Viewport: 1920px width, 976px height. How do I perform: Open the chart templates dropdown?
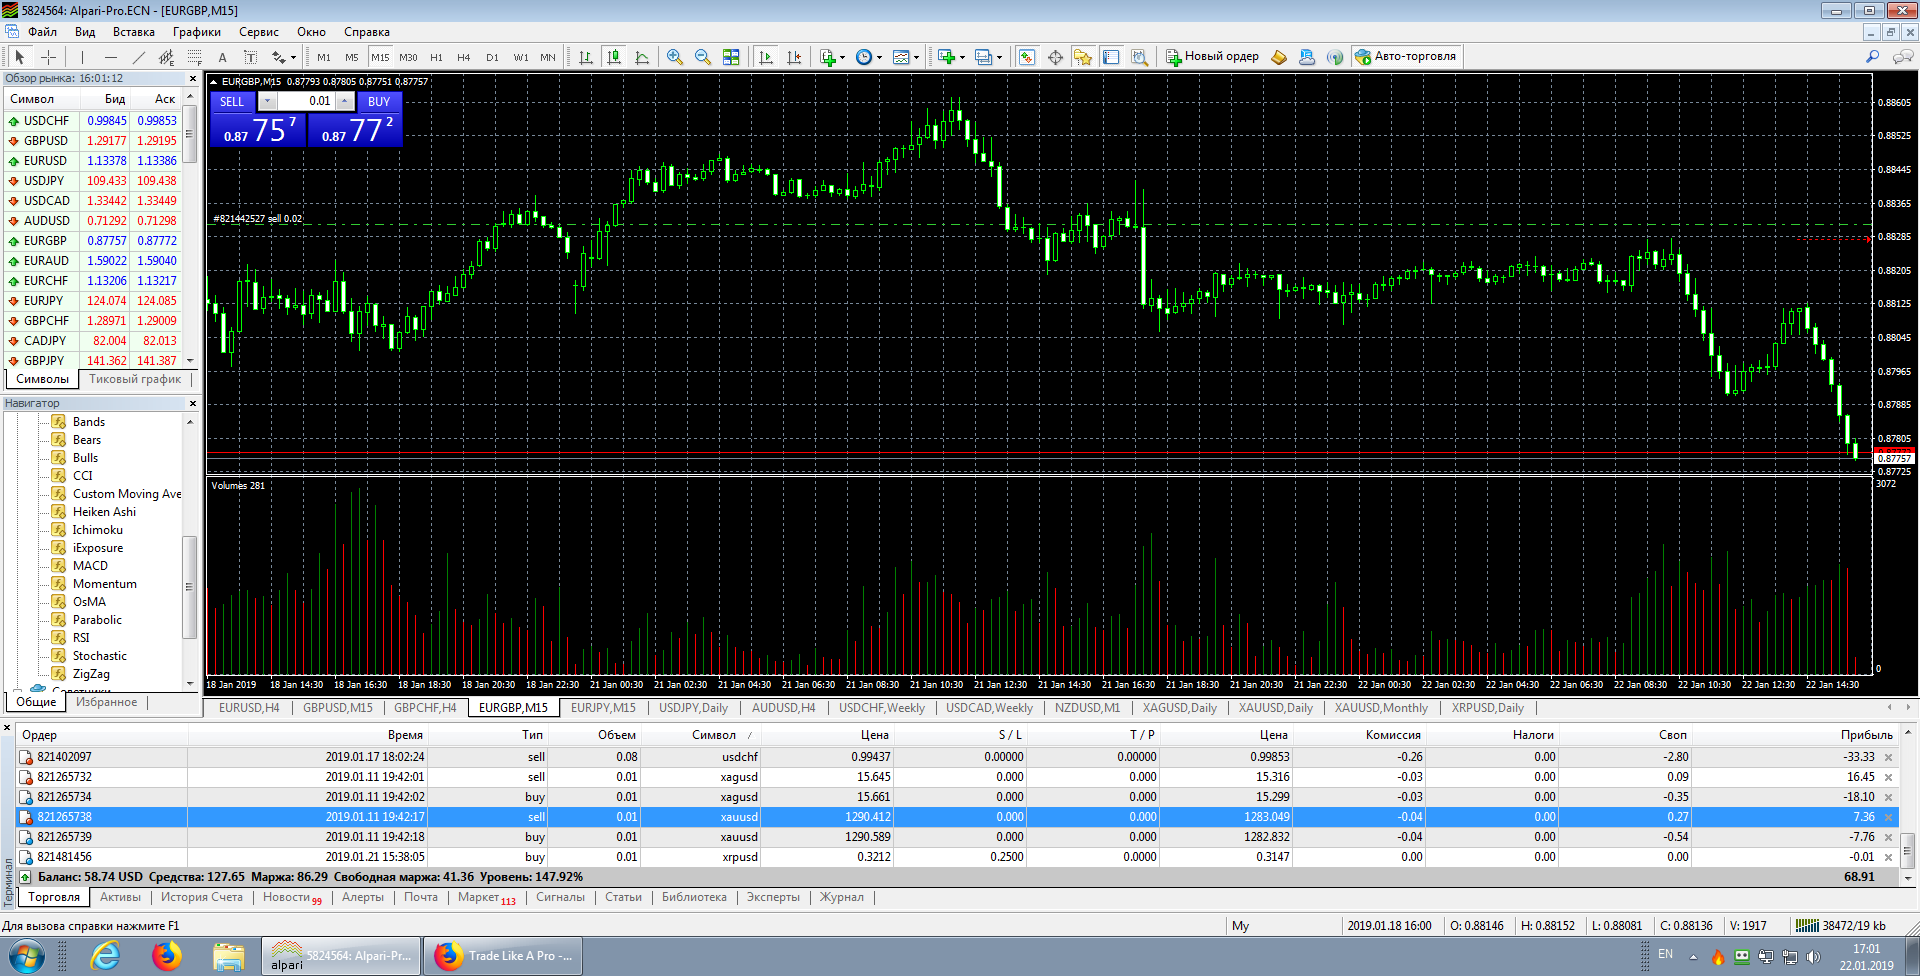tap(916, 57)
